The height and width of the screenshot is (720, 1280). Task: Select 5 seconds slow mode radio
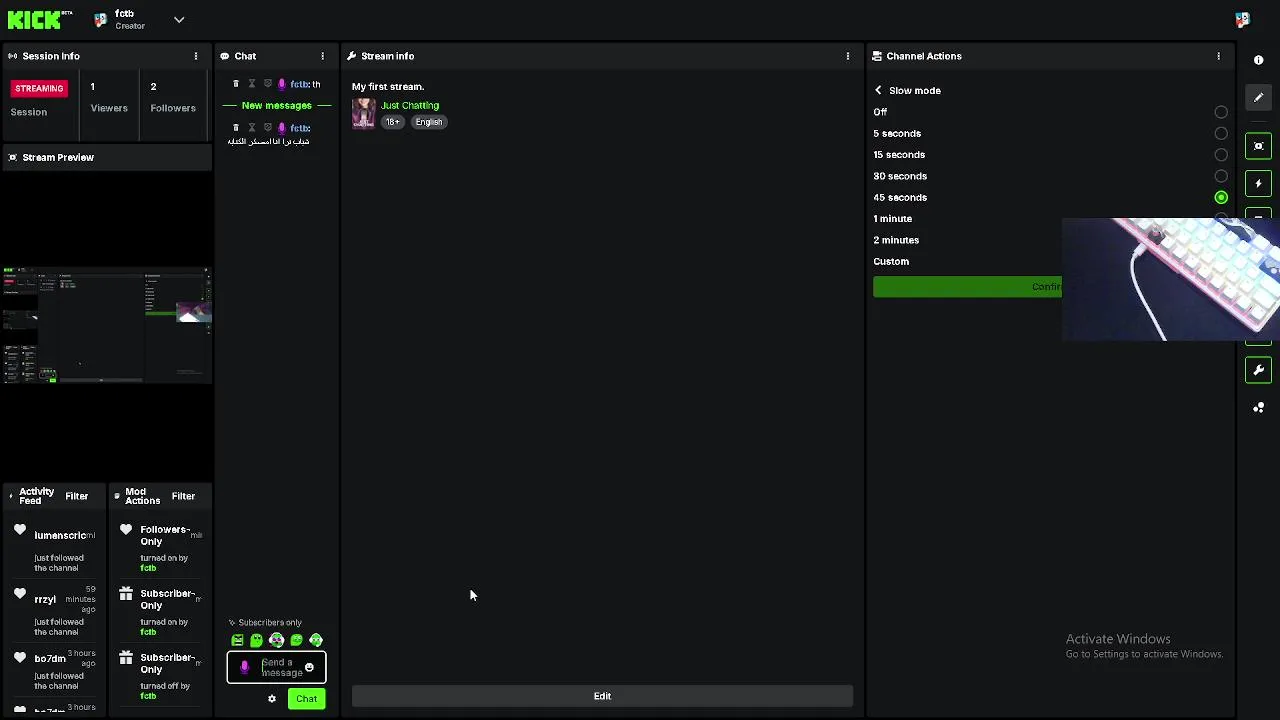coord(1221,133)
